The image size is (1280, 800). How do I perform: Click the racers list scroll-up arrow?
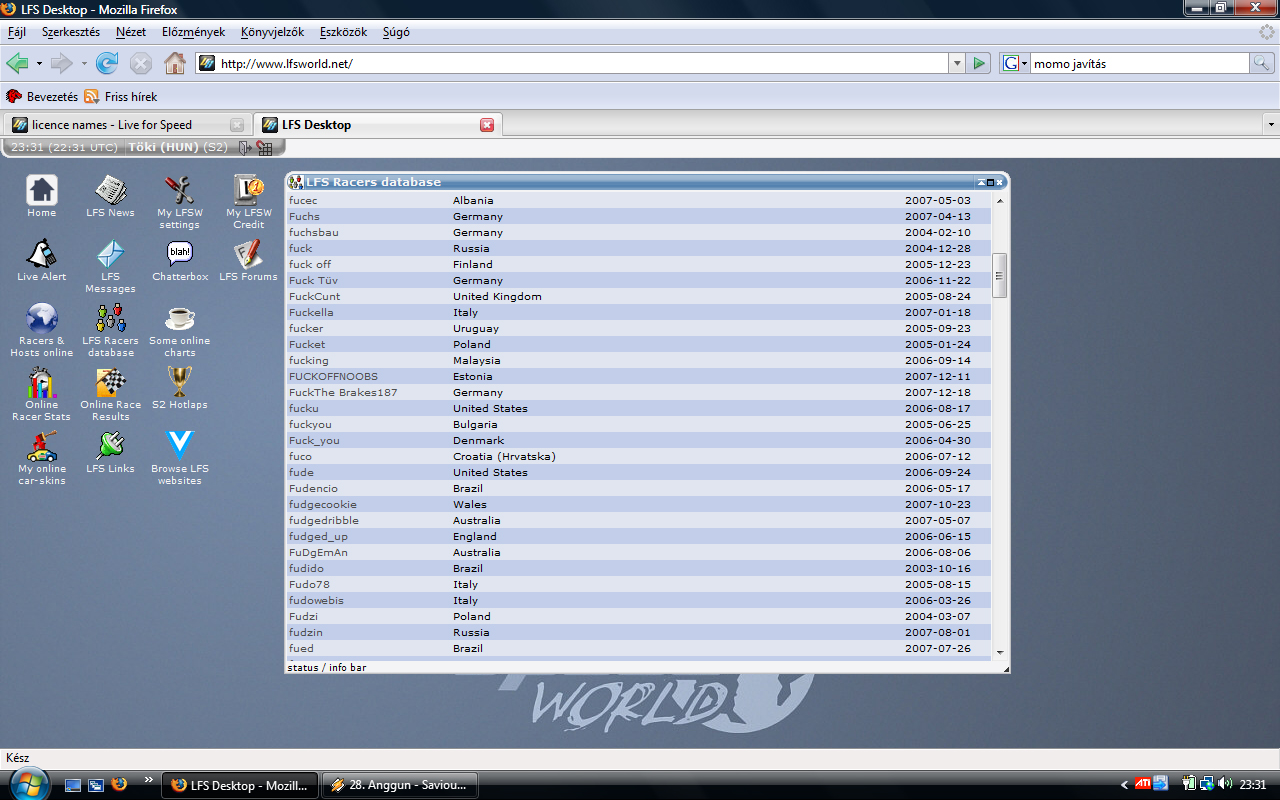click(999, 200)
